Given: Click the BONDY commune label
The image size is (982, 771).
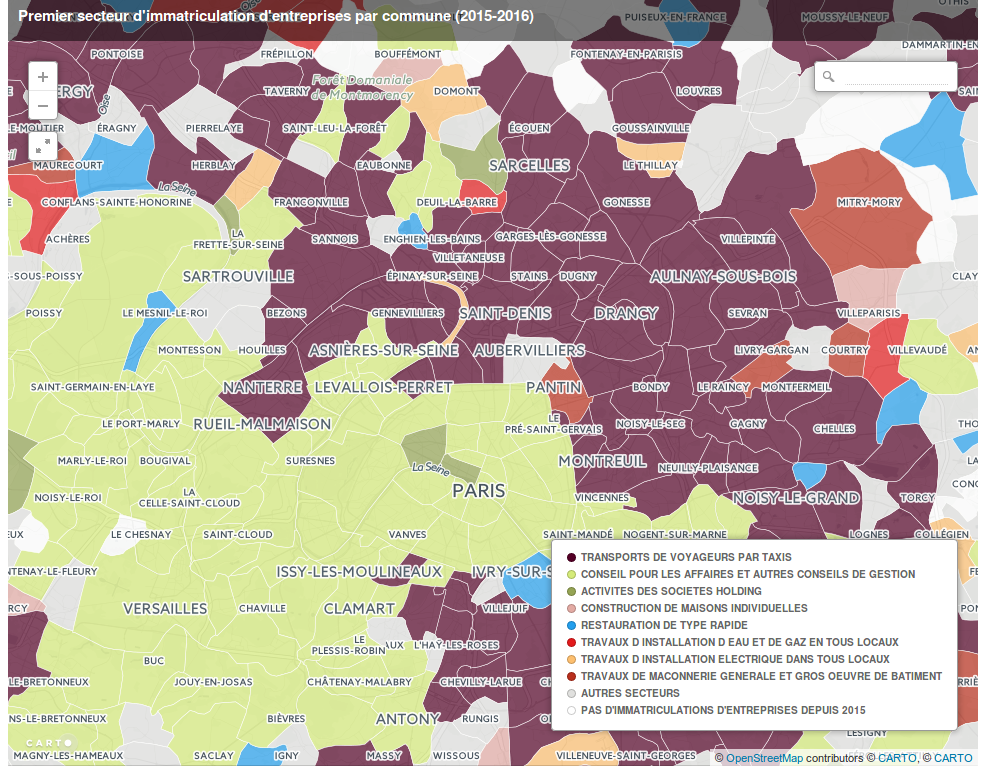Looking at the screenshot, I should tap(651, 387).
